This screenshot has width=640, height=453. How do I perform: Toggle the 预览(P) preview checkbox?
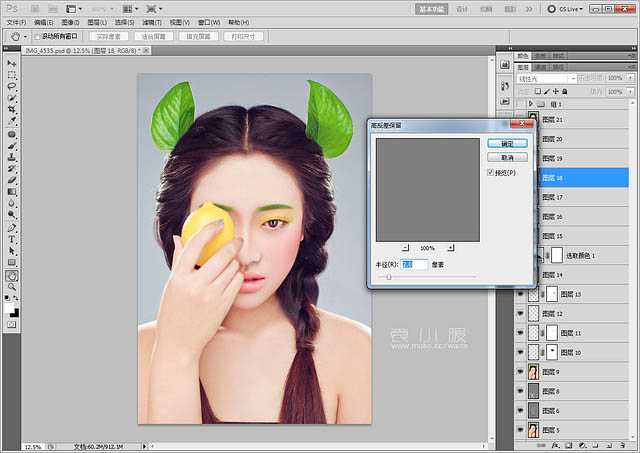(x=491, y=173)
